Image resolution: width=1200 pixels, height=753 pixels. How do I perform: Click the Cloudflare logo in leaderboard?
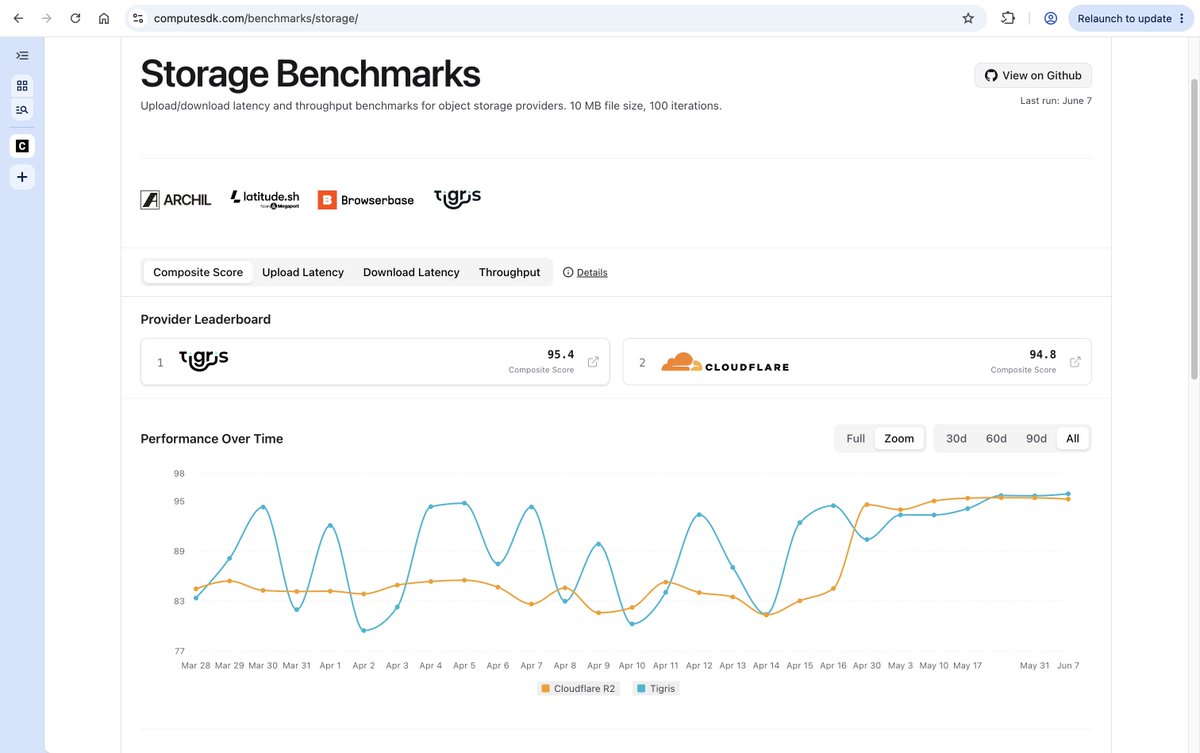point(725,362)
